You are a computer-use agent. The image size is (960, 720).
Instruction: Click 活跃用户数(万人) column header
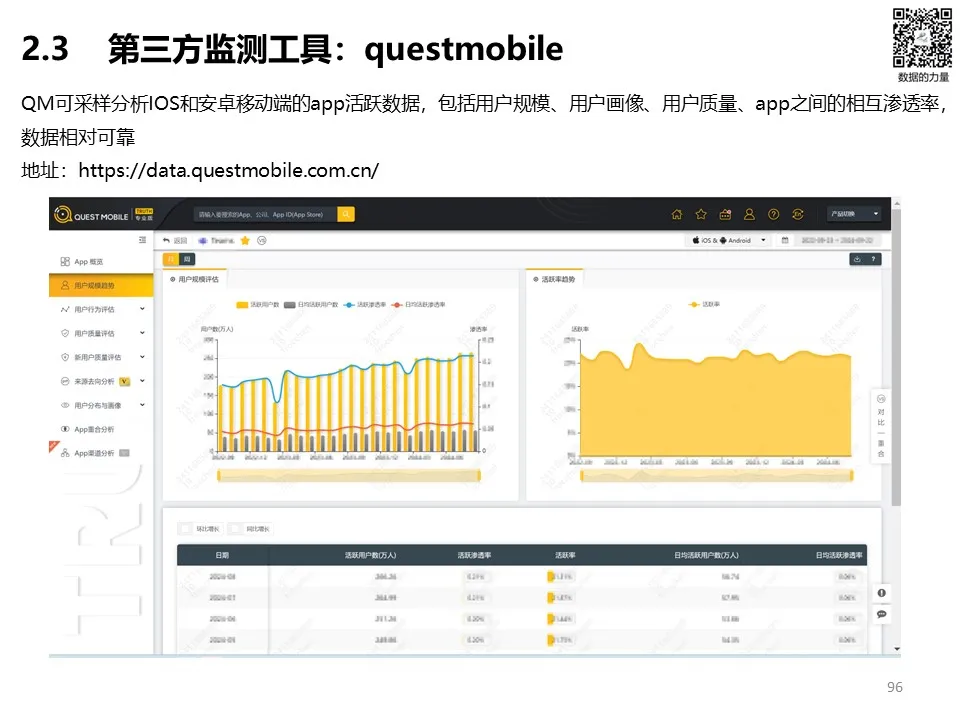pyautogui.click(x=370, y=555)
